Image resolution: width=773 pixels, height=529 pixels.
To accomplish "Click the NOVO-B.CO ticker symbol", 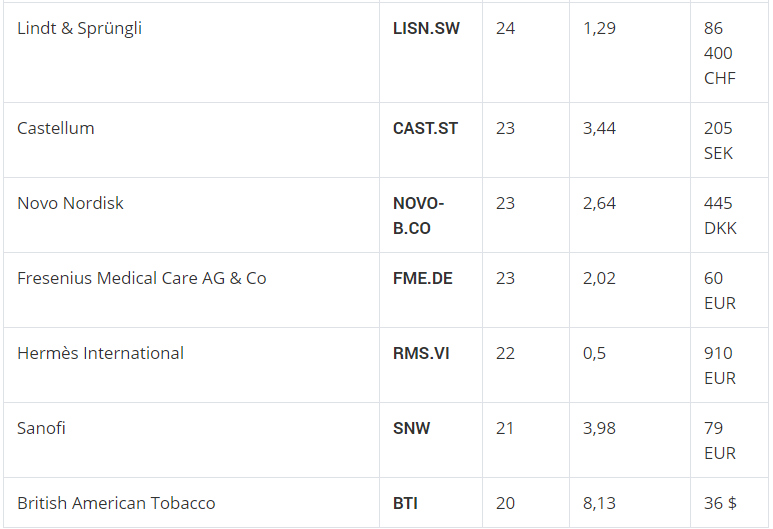I will coord(419,216).
